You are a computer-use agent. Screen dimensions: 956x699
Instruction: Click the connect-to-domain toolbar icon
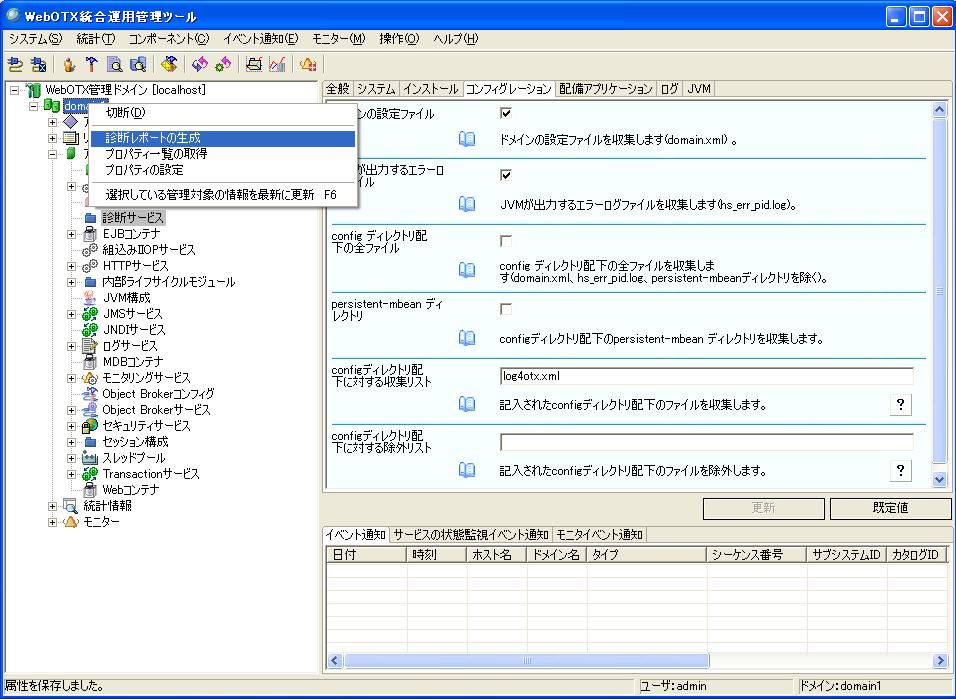point(15,65)
